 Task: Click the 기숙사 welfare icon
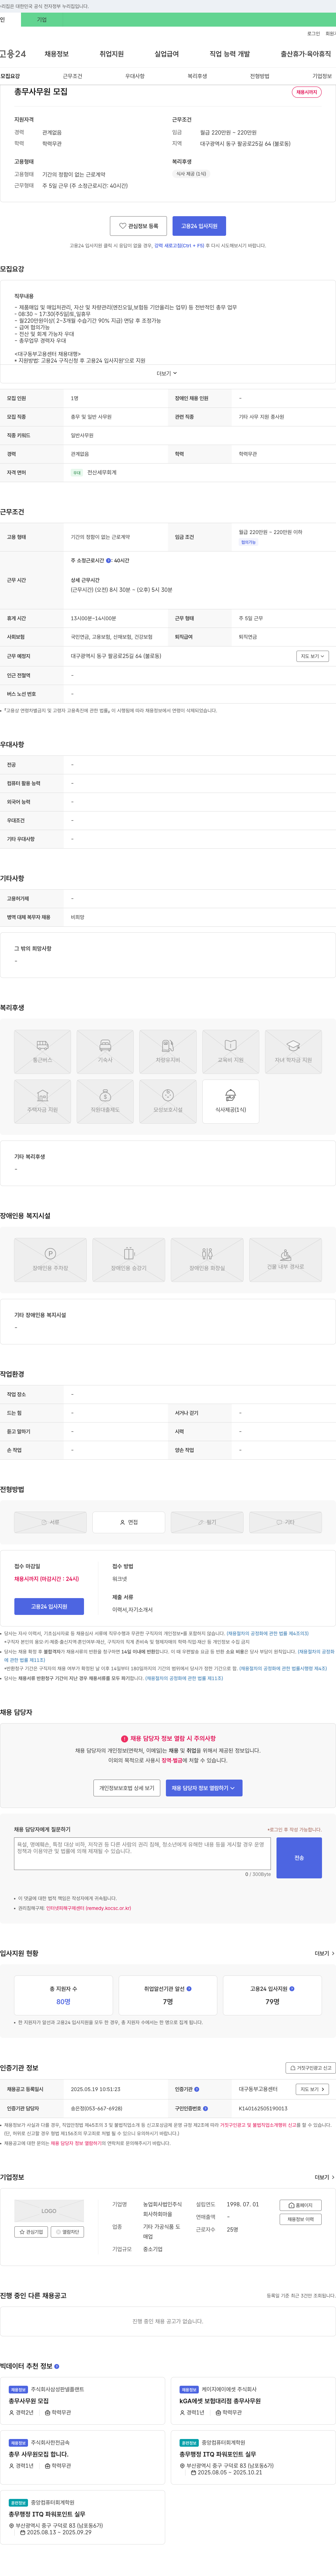(105, 1052)
